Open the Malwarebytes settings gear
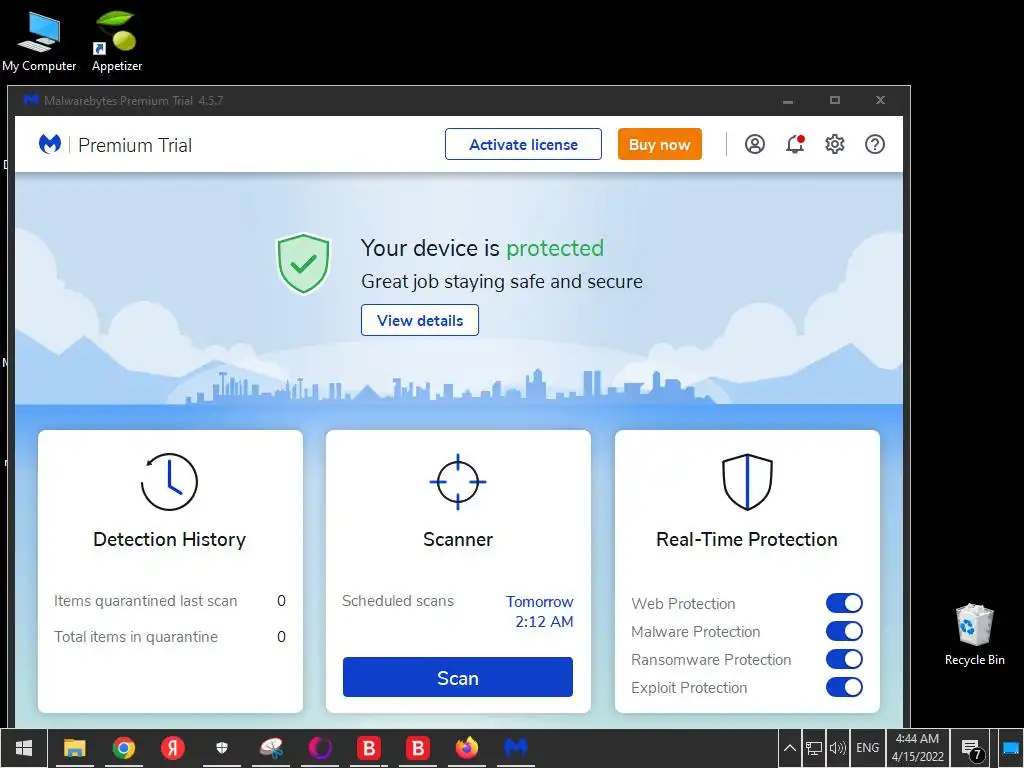 (835, 144)
